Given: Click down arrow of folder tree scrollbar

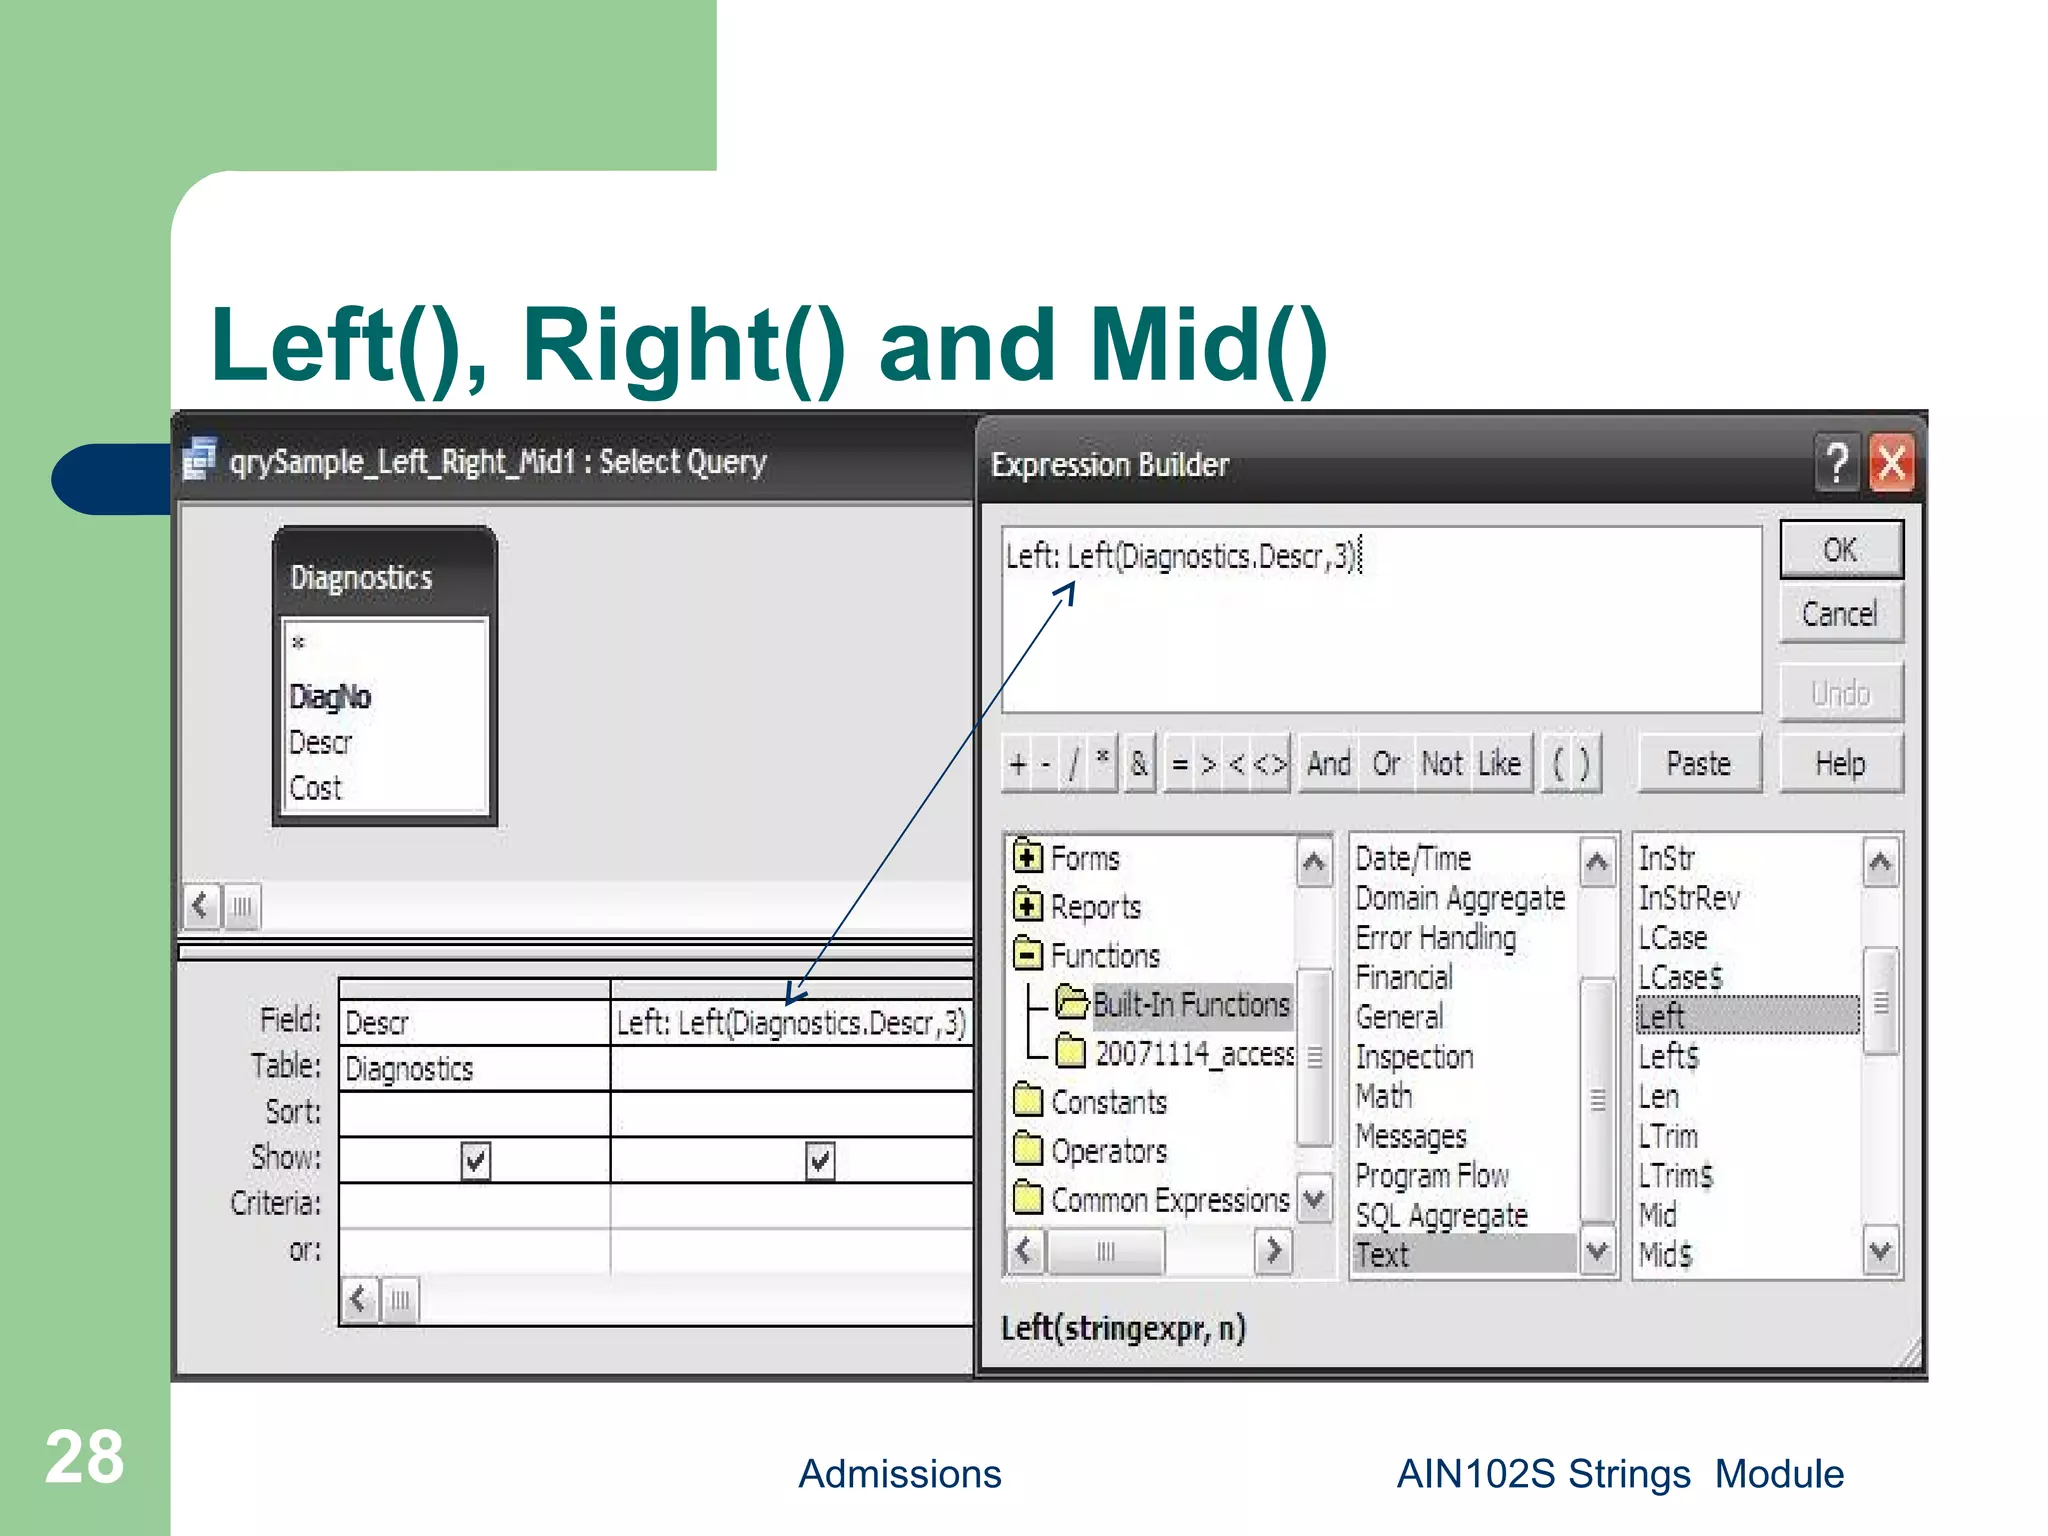Looking at the screenshot, I should pos(1314,1198).
